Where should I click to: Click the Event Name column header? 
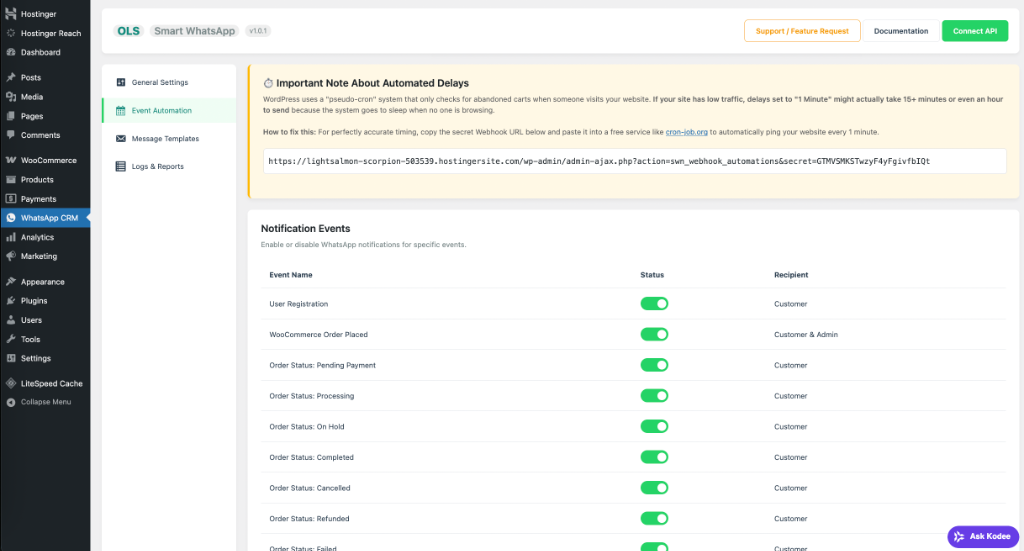[291, 275]
